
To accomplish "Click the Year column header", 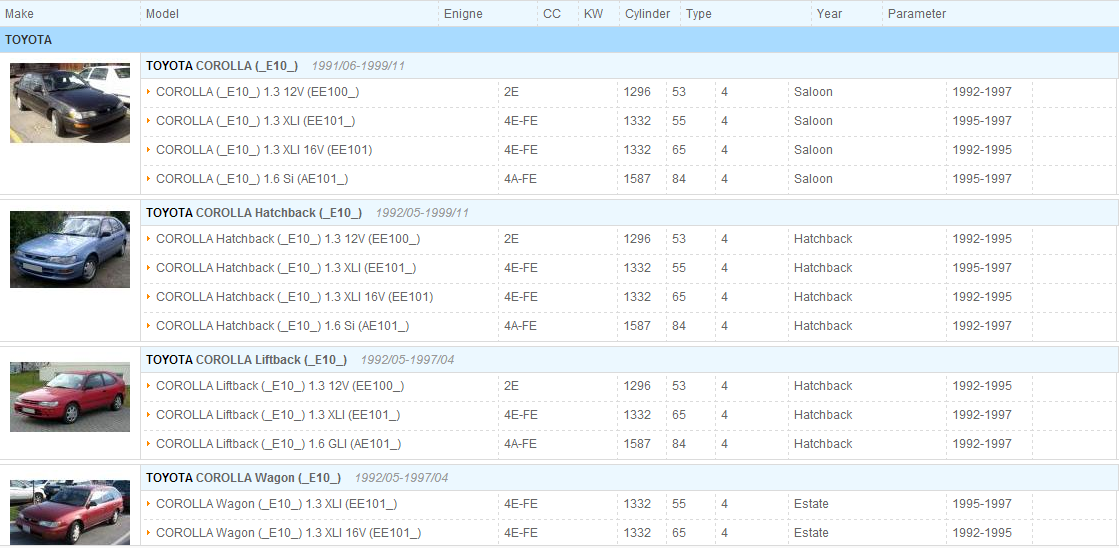I will pos(829,14).
